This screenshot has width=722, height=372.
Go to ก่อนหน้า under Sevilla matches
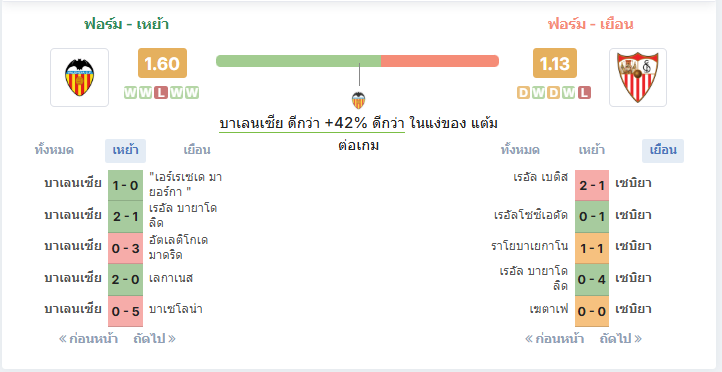554,339
